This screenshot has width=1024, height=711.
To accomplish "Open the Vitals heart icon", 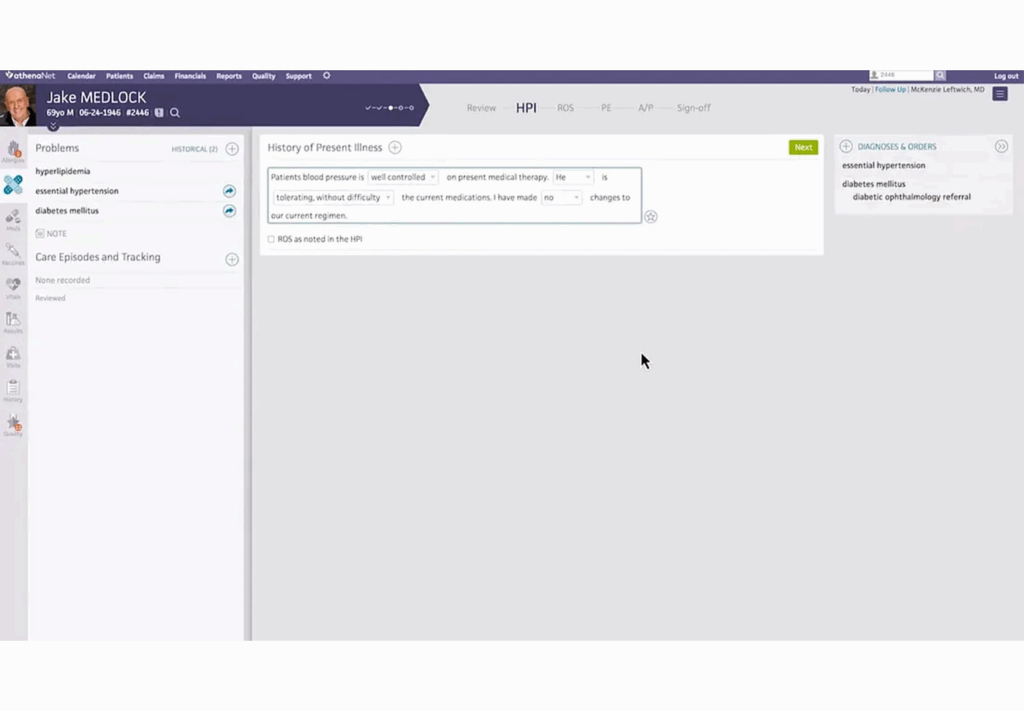I will pyautogui.click(x=13, y=286).
